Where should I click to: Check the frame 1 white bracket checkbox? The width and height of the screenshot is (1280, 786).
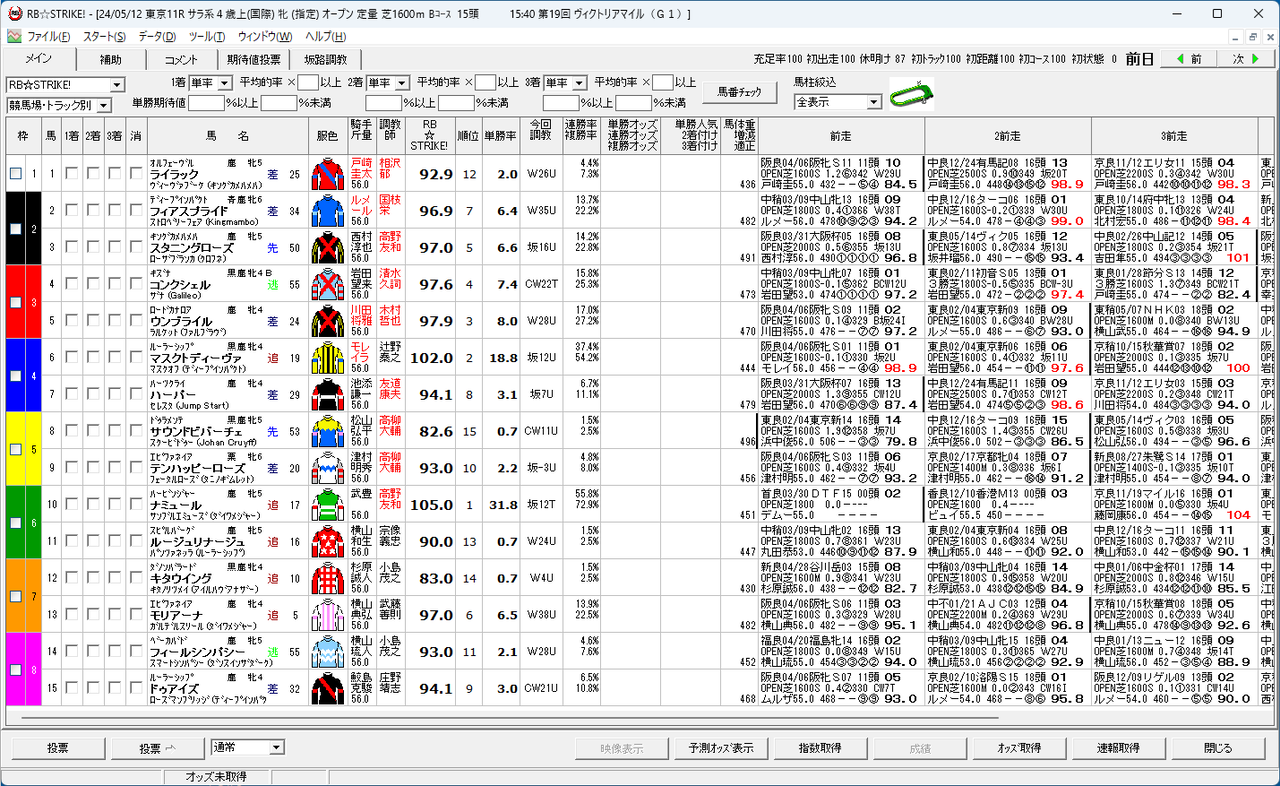pos(15,174)
